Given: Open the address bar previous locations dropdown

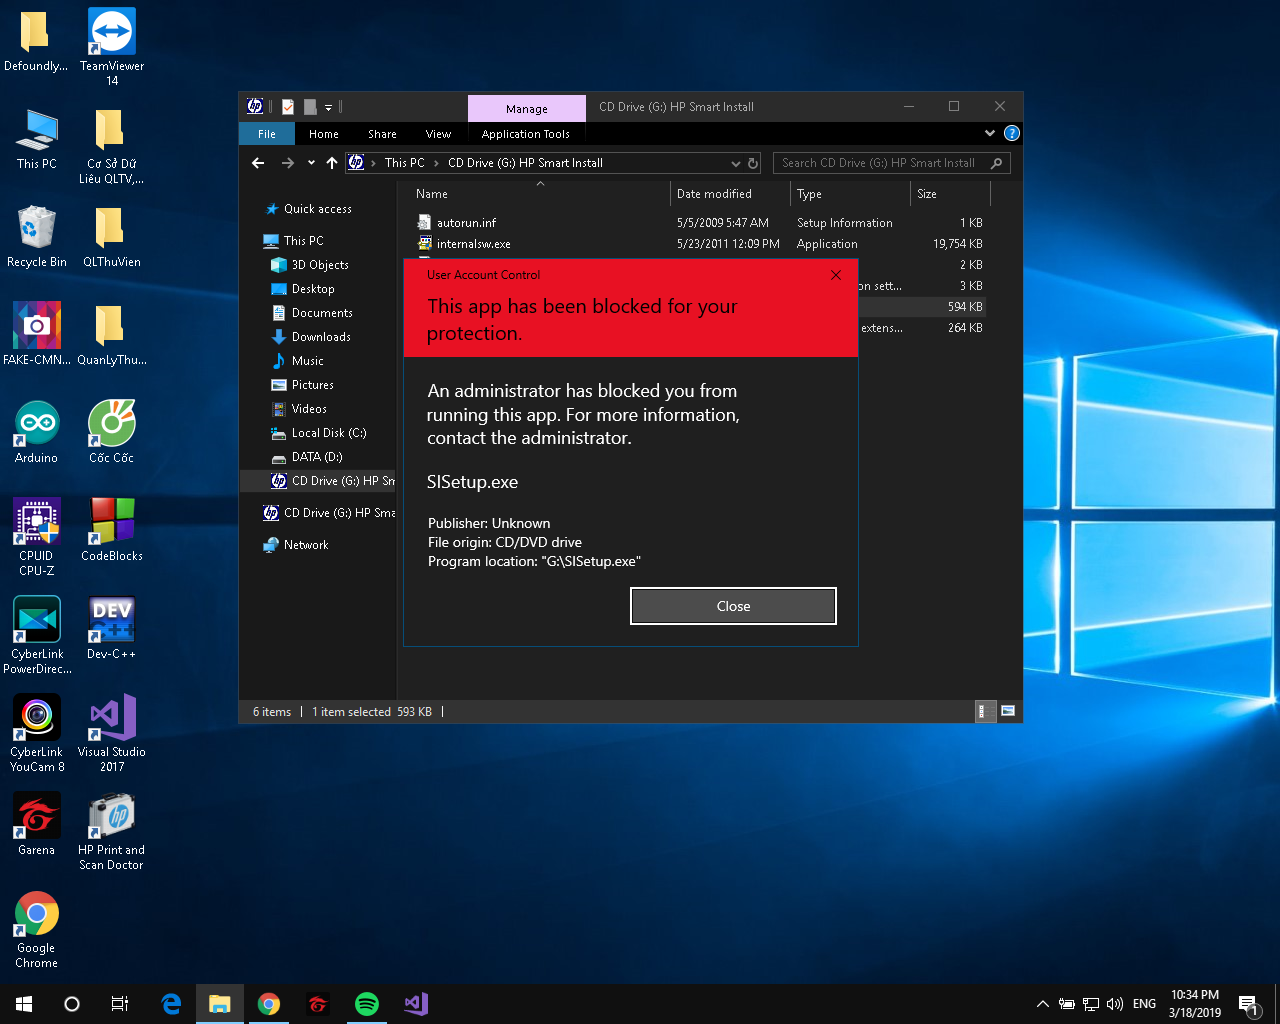Looking at the screenshot, I should click(736, 163).
